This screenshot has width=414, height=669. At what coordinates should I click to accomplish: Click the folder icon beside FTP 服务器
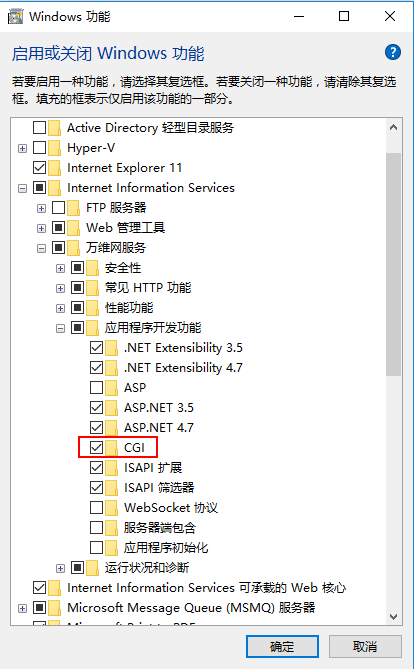pyautogui.click(x=73, y=208)
